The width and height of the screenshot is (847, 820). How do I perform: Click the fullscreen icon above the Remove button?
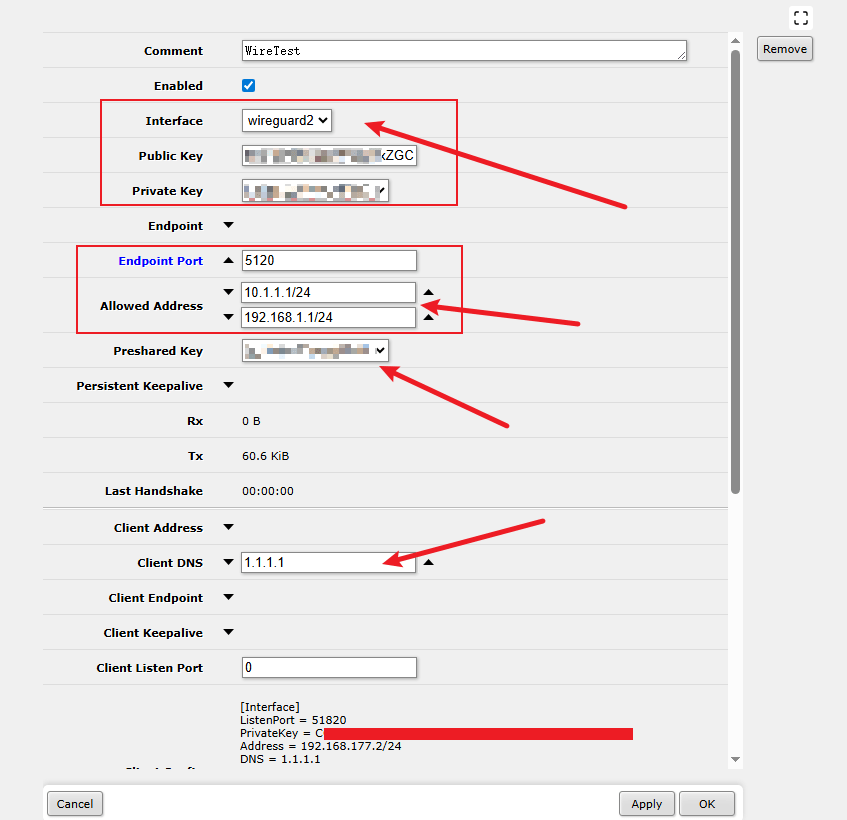800,17
